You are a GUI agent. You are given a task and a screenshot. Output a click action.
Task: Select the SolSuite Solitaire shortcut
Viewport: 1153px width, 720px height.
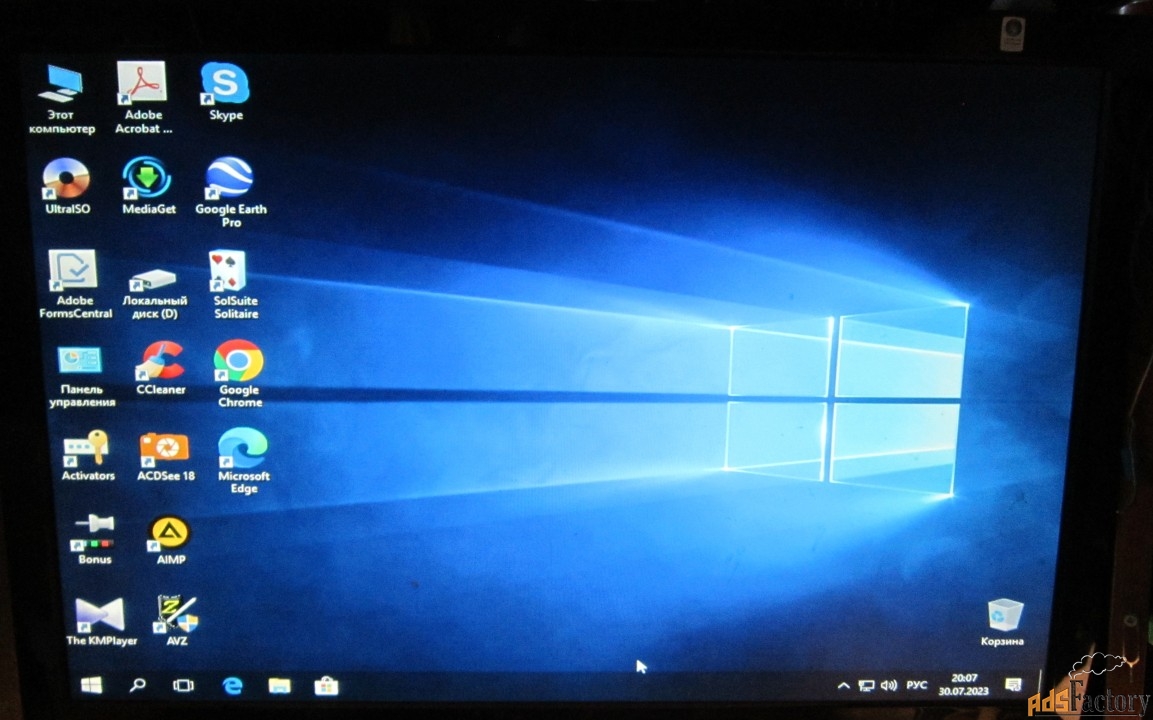point(236,285)
